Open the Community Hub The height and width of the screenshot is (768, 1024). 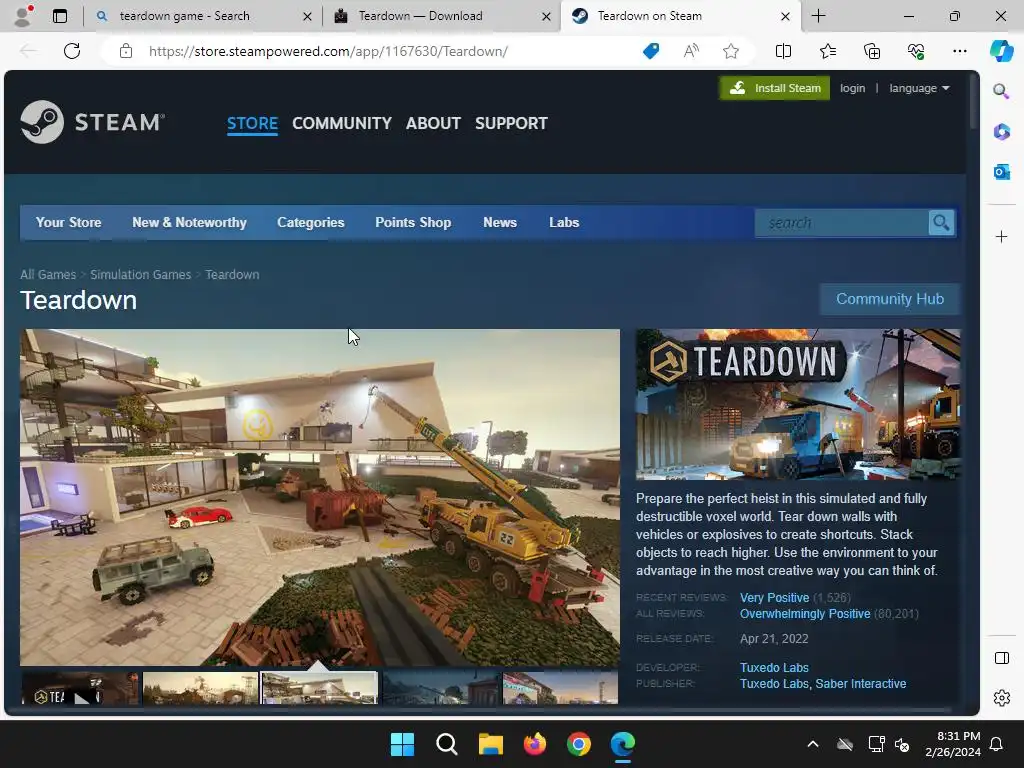click(x=890, y=299)
